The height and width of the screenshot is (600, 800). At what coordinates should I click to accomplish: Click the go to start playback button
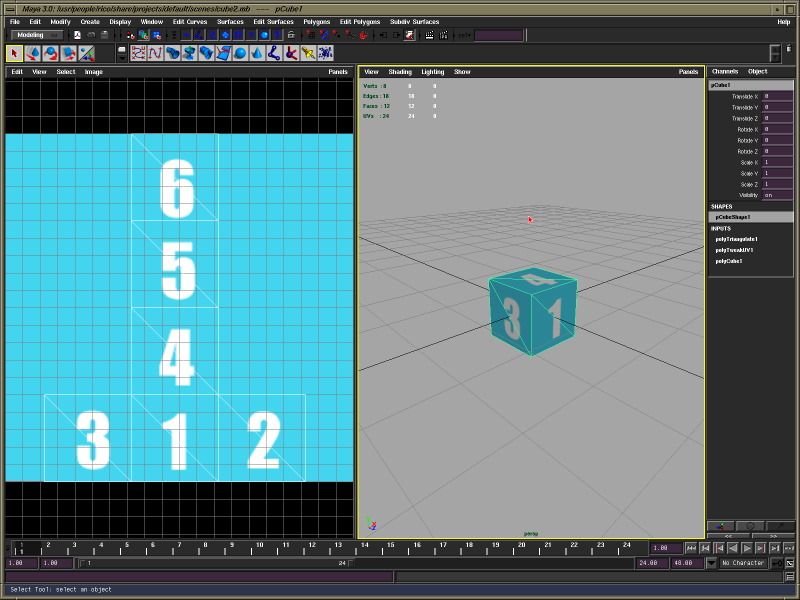[691, 548]
